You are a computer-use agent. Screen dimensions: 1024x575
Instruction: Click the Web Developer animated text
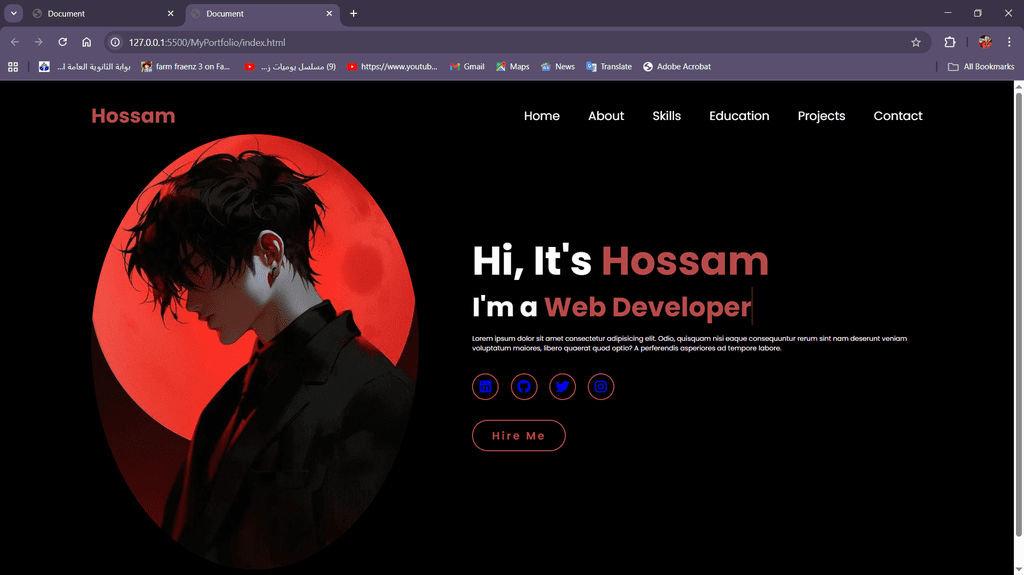[647, 306]
